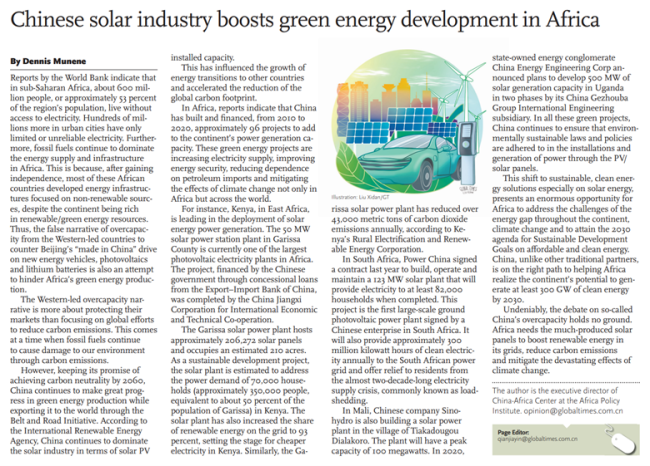Click the line "approximately 206,272 solar panels"
Screen dimensions: 650x466
click(x=236, y=340)
